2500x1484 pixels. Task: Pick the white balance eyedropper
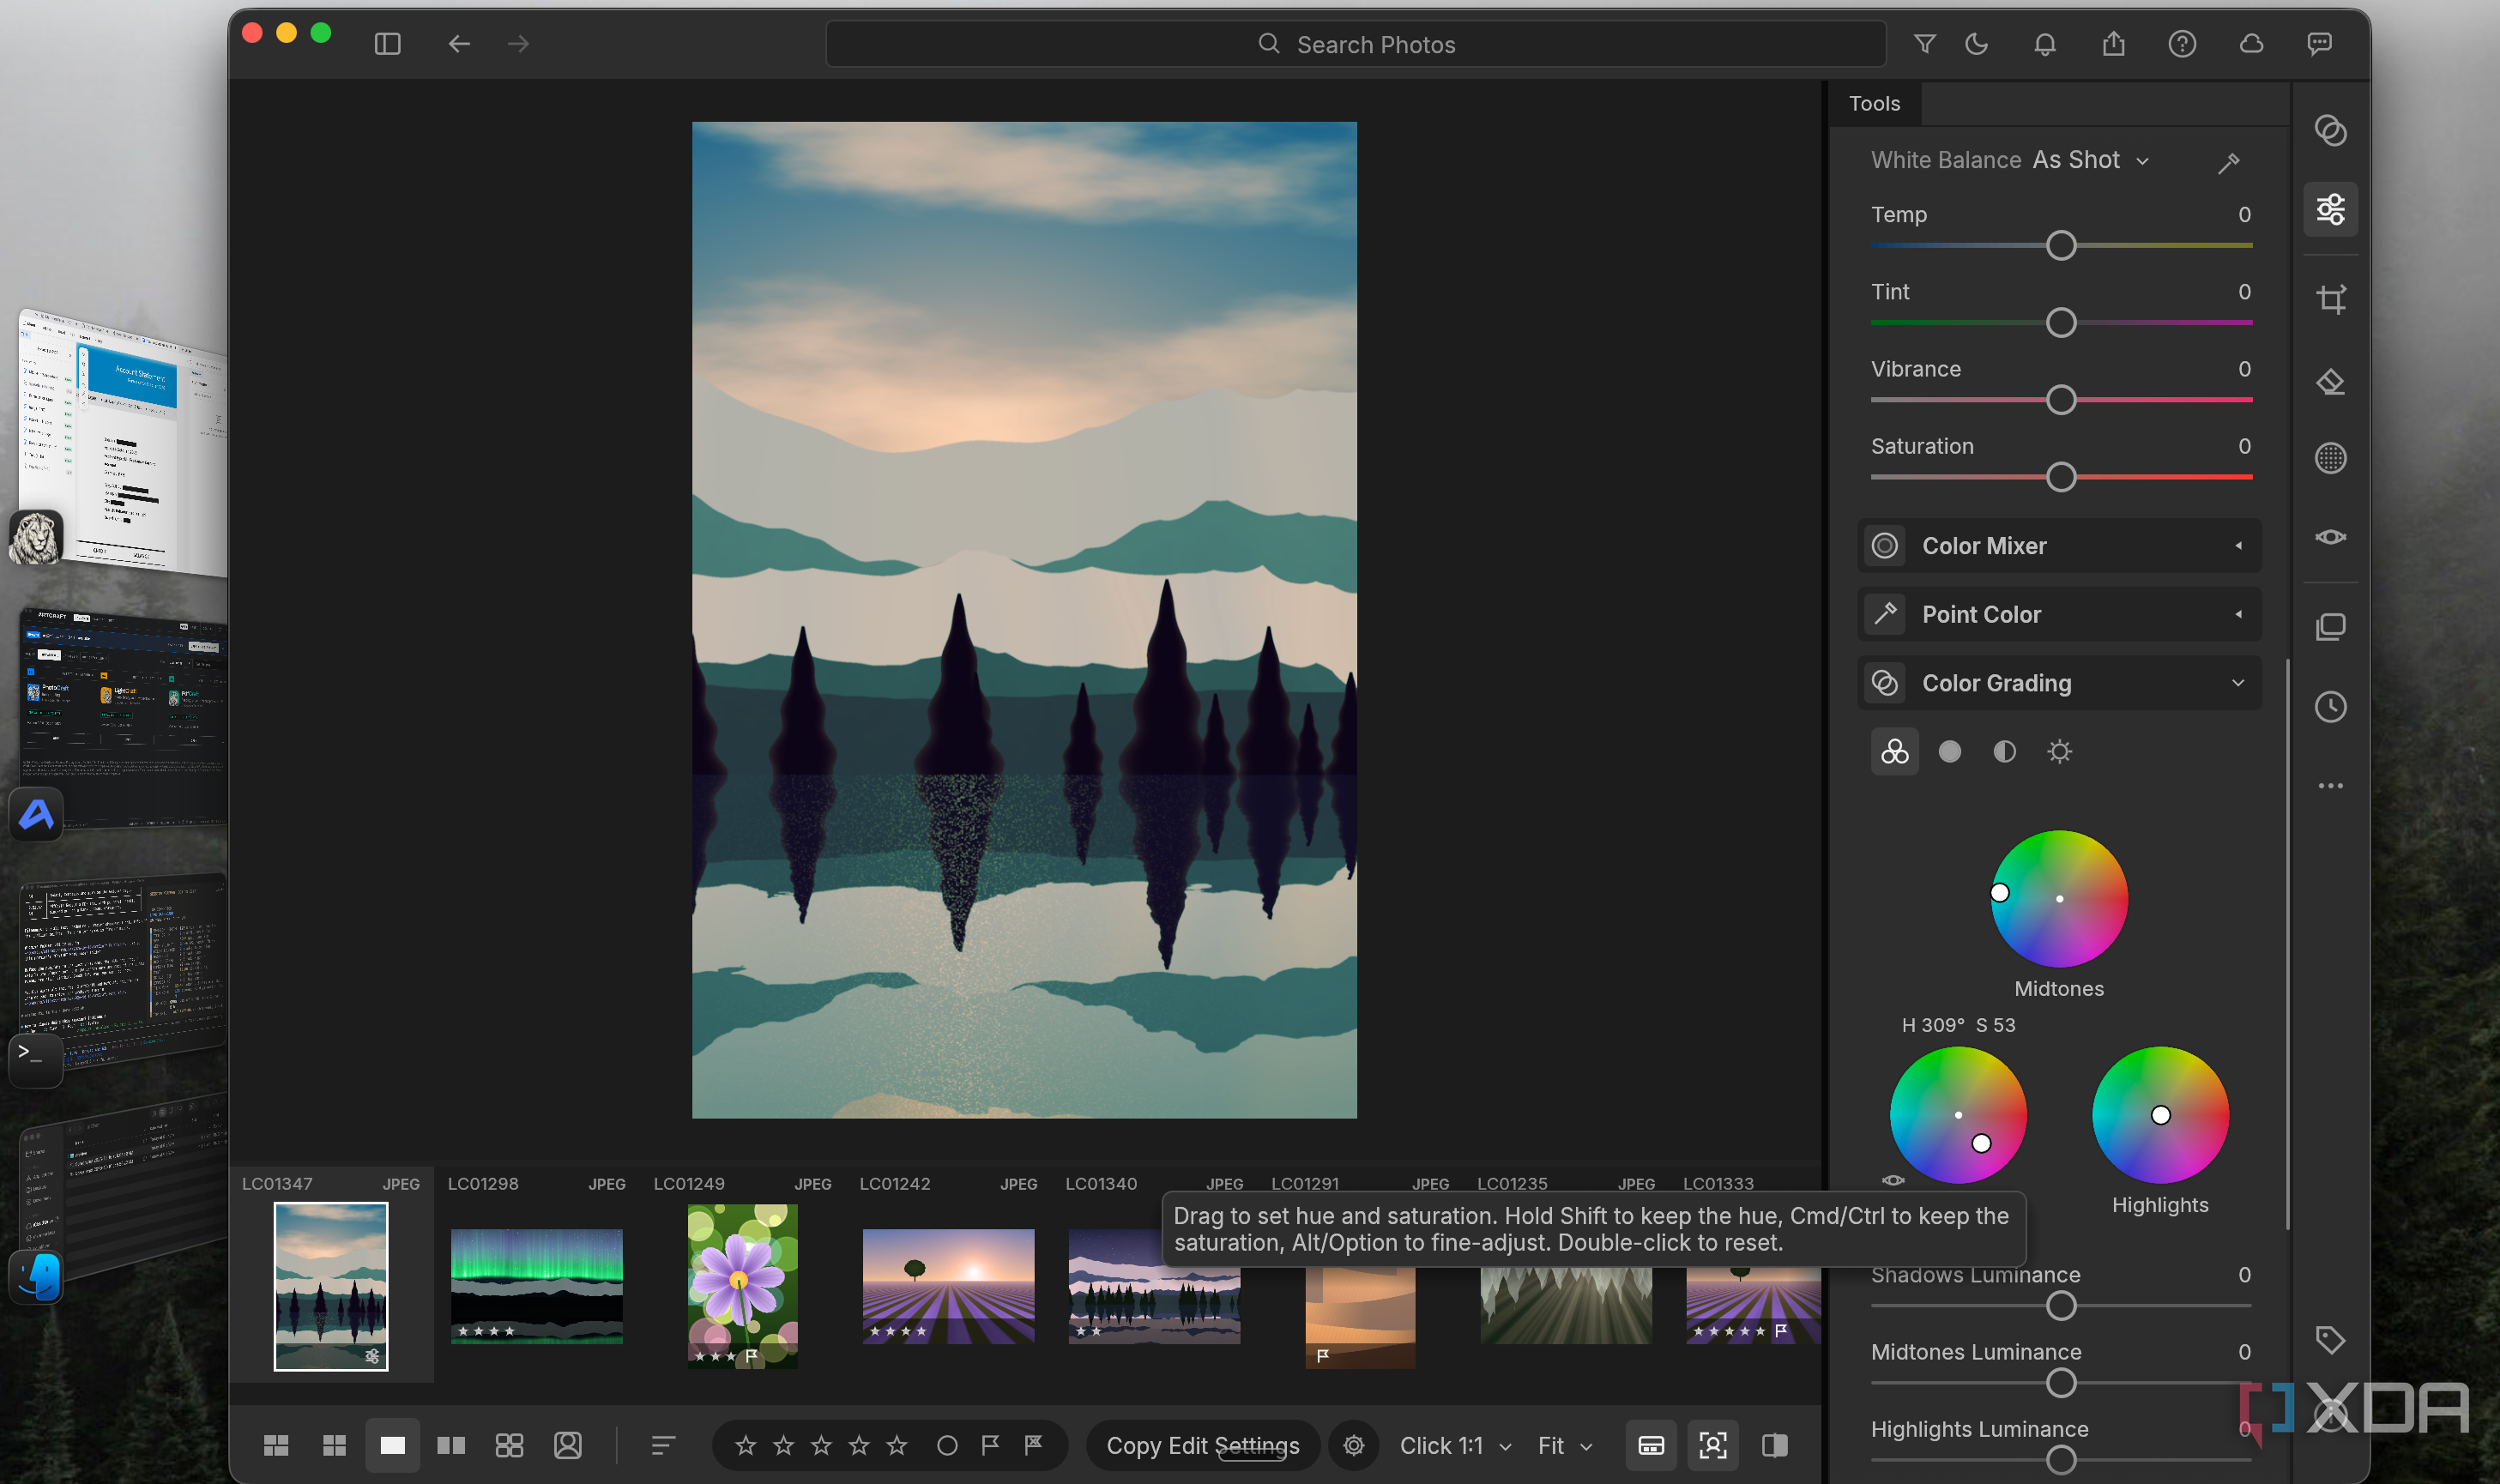pos(2228,163)
